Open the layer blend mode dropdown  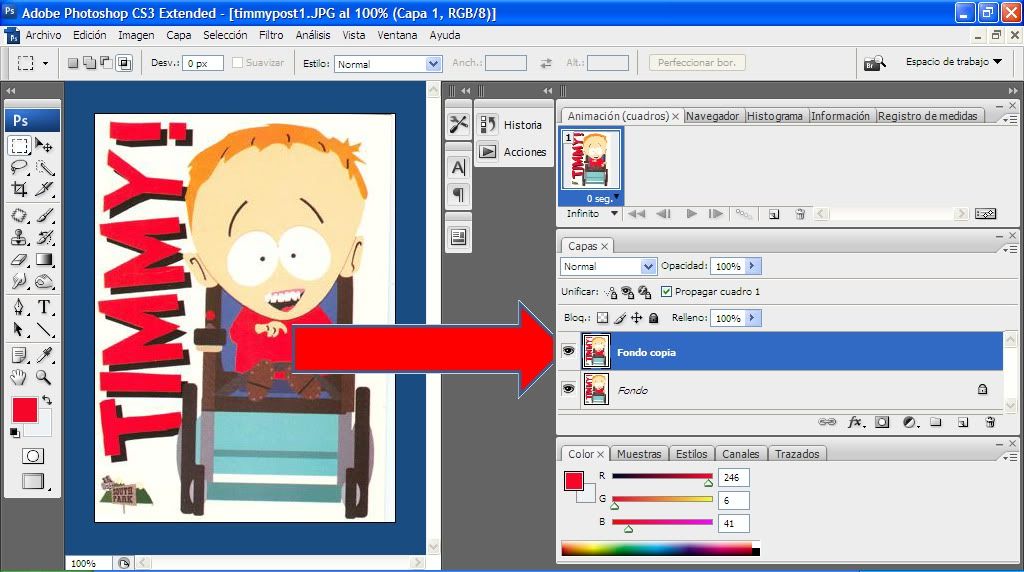pyautogui.click(x=647, y=266)
